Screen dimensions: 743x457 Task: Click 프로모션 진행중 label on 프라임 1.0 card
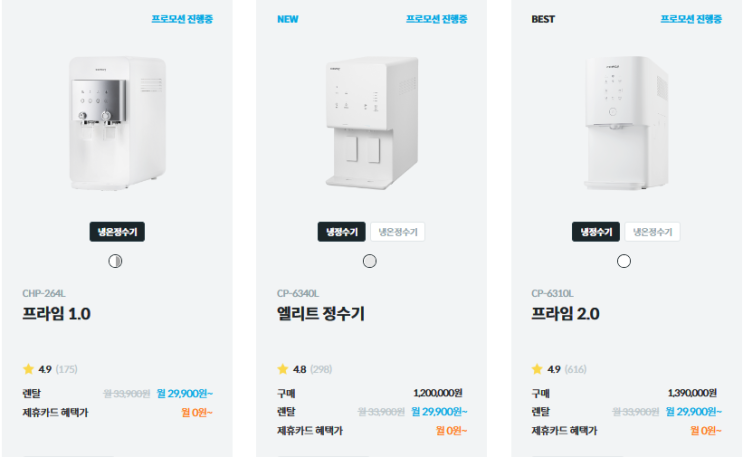pos(182,19)
